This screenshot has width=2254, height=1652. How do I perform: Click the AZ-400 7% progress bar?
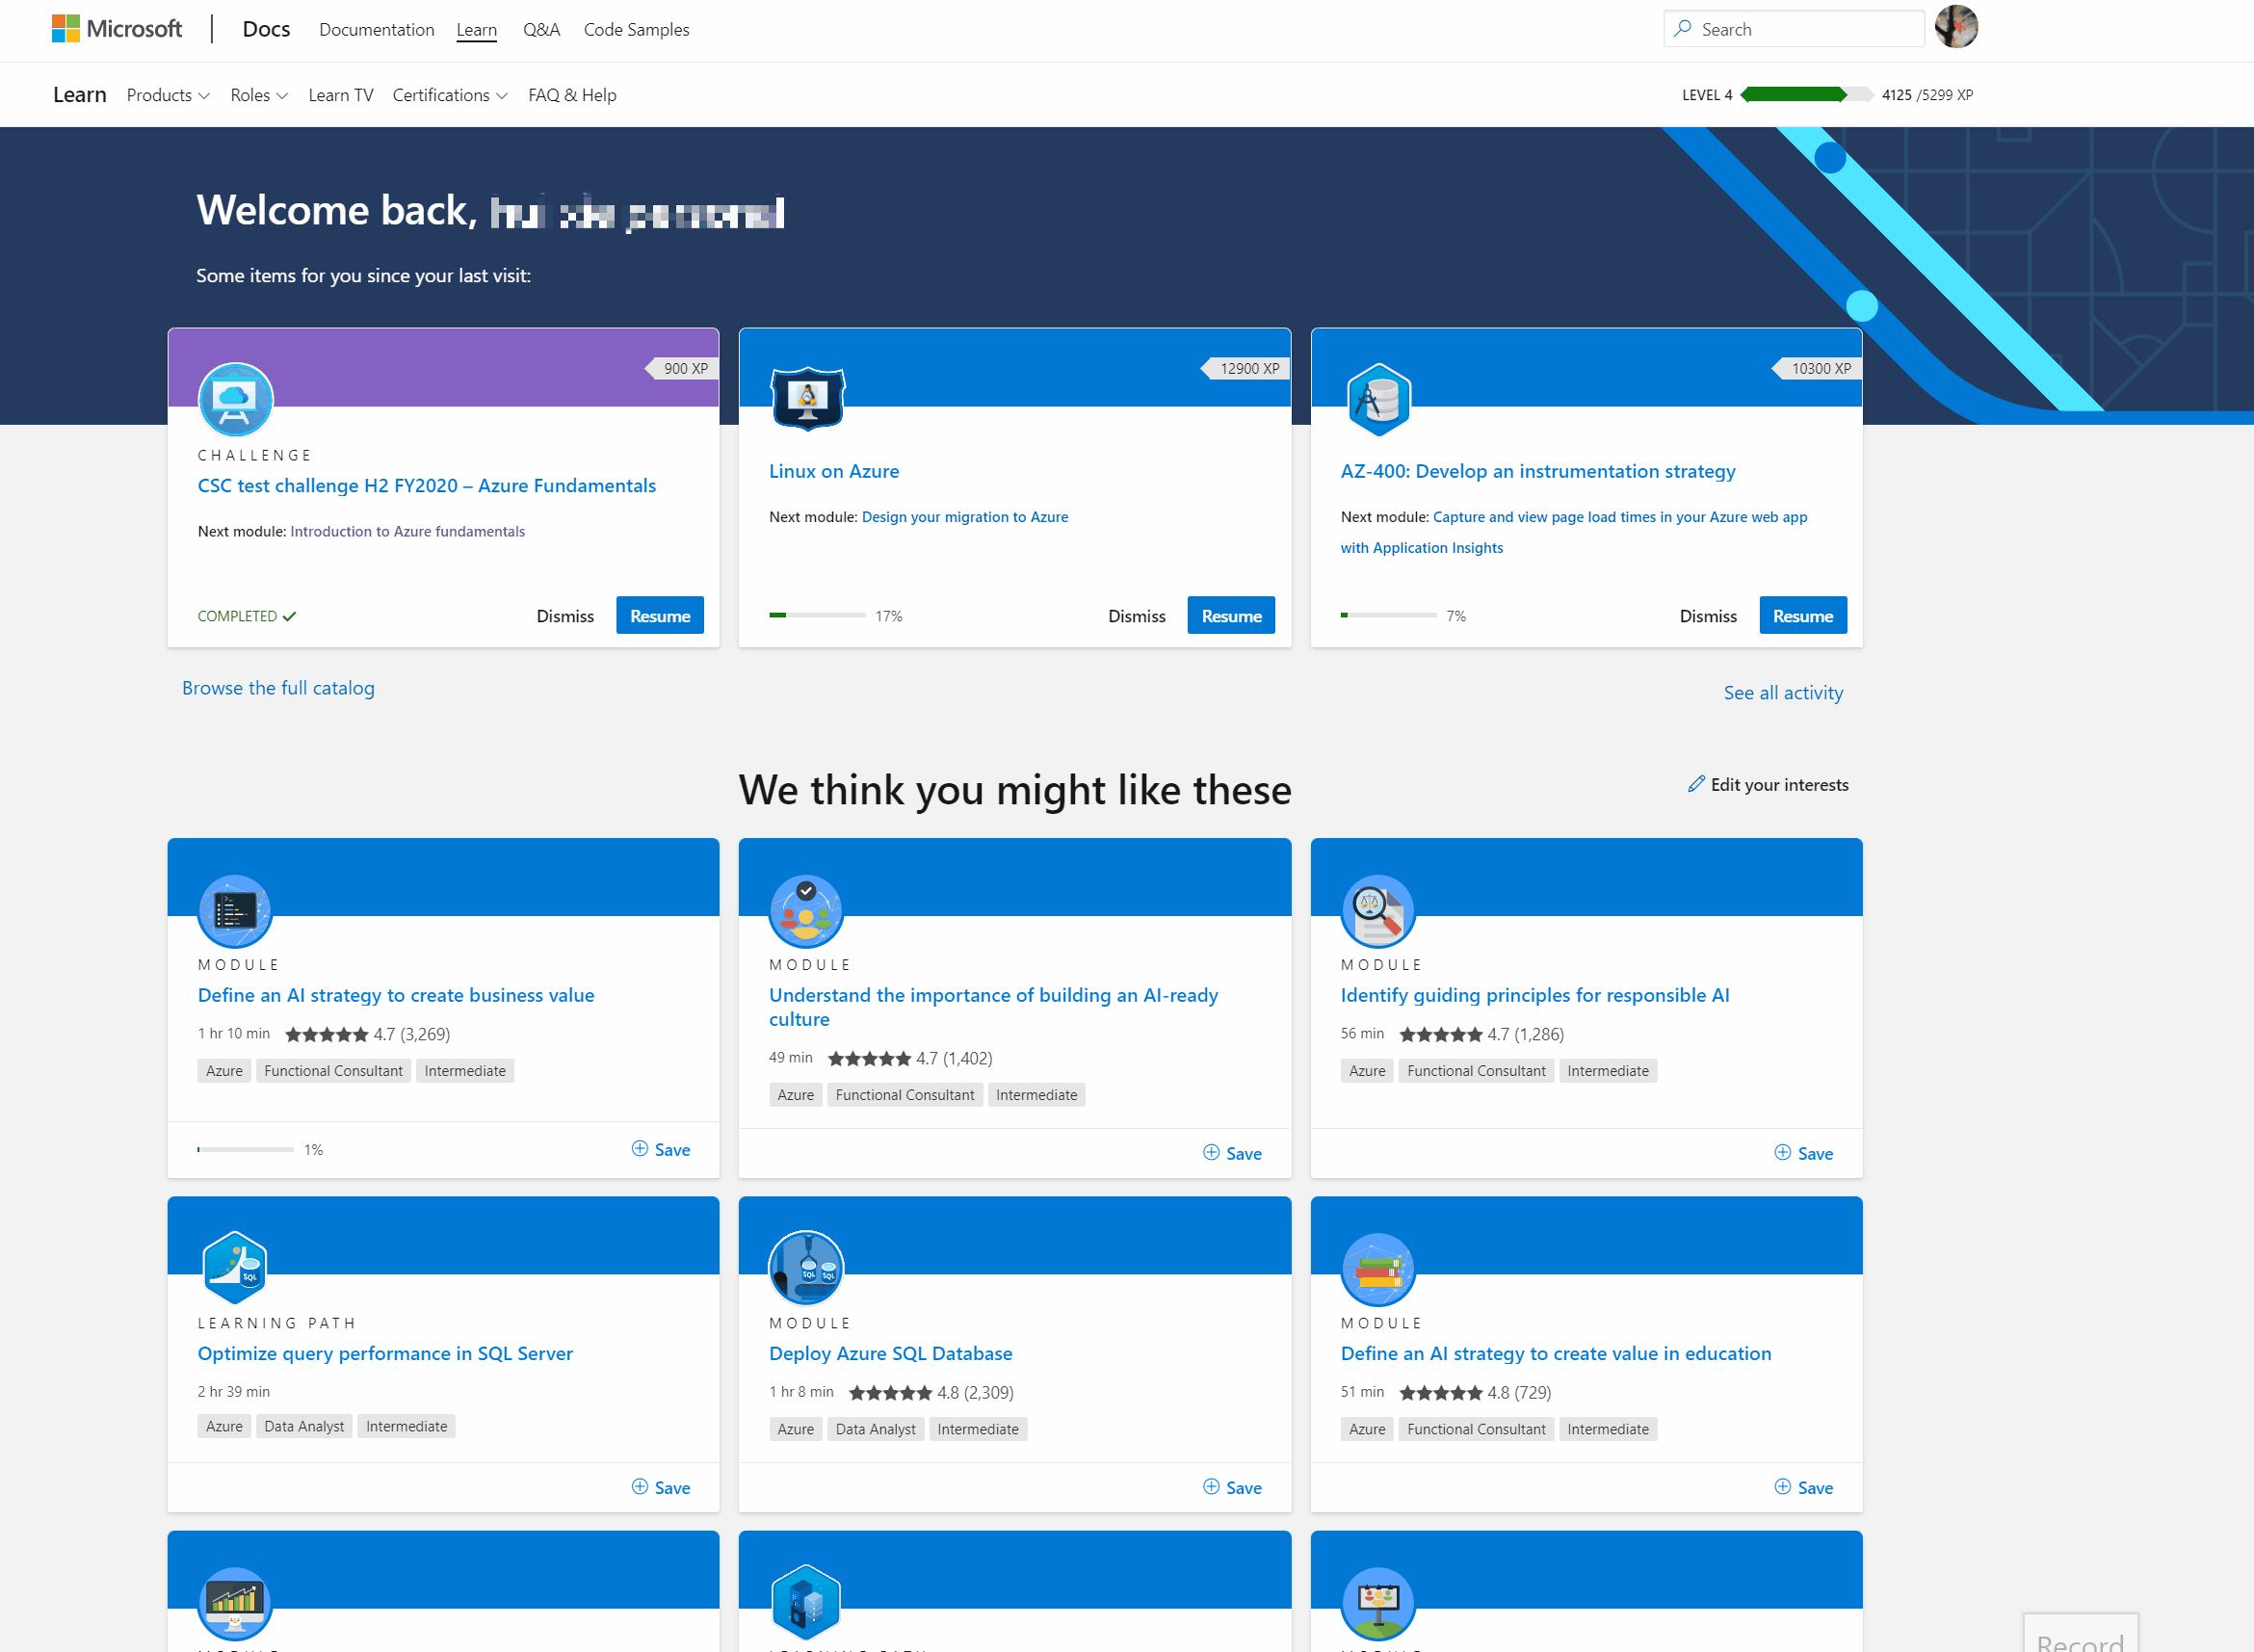(x=1389, y=615)
